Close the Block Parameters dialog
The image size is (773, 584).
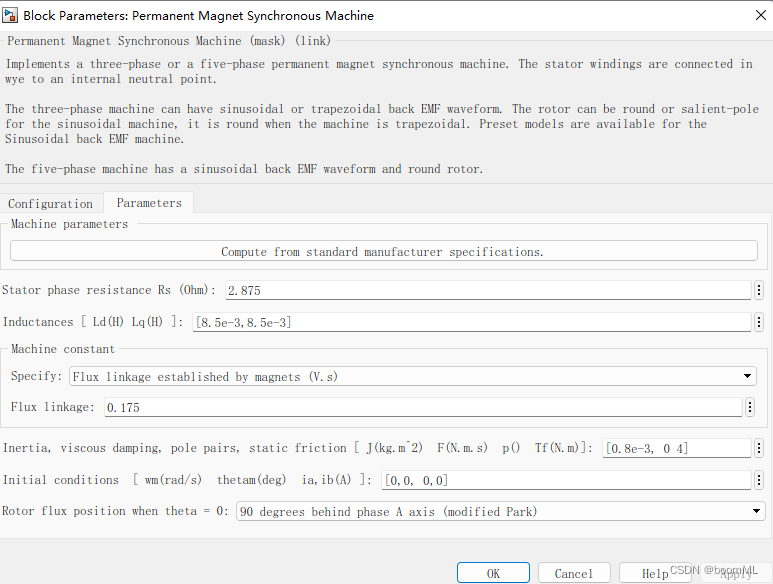click(761, 15)
